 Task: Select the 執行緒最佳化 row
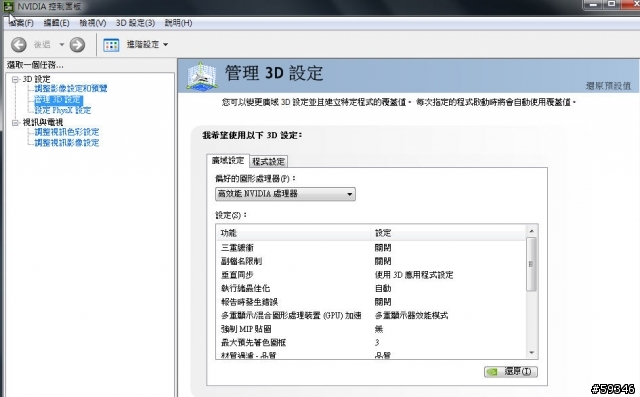click(x=371, y=288)
